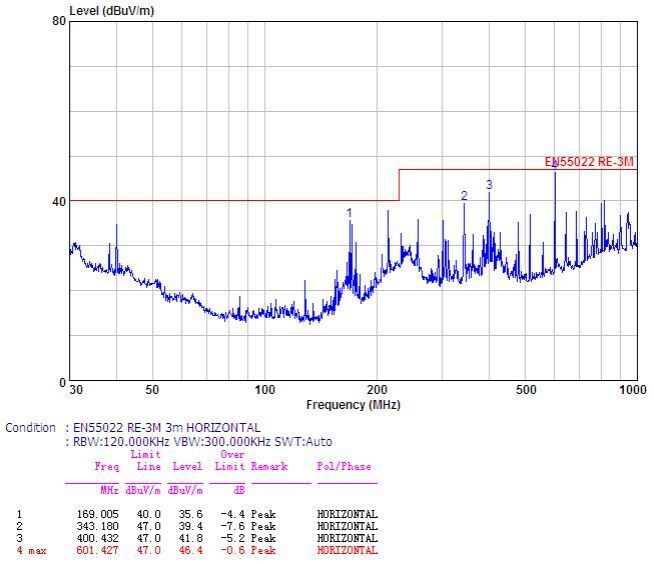Click the Limit Line column header
Screen dimensions: 654x564
point(146,461)
